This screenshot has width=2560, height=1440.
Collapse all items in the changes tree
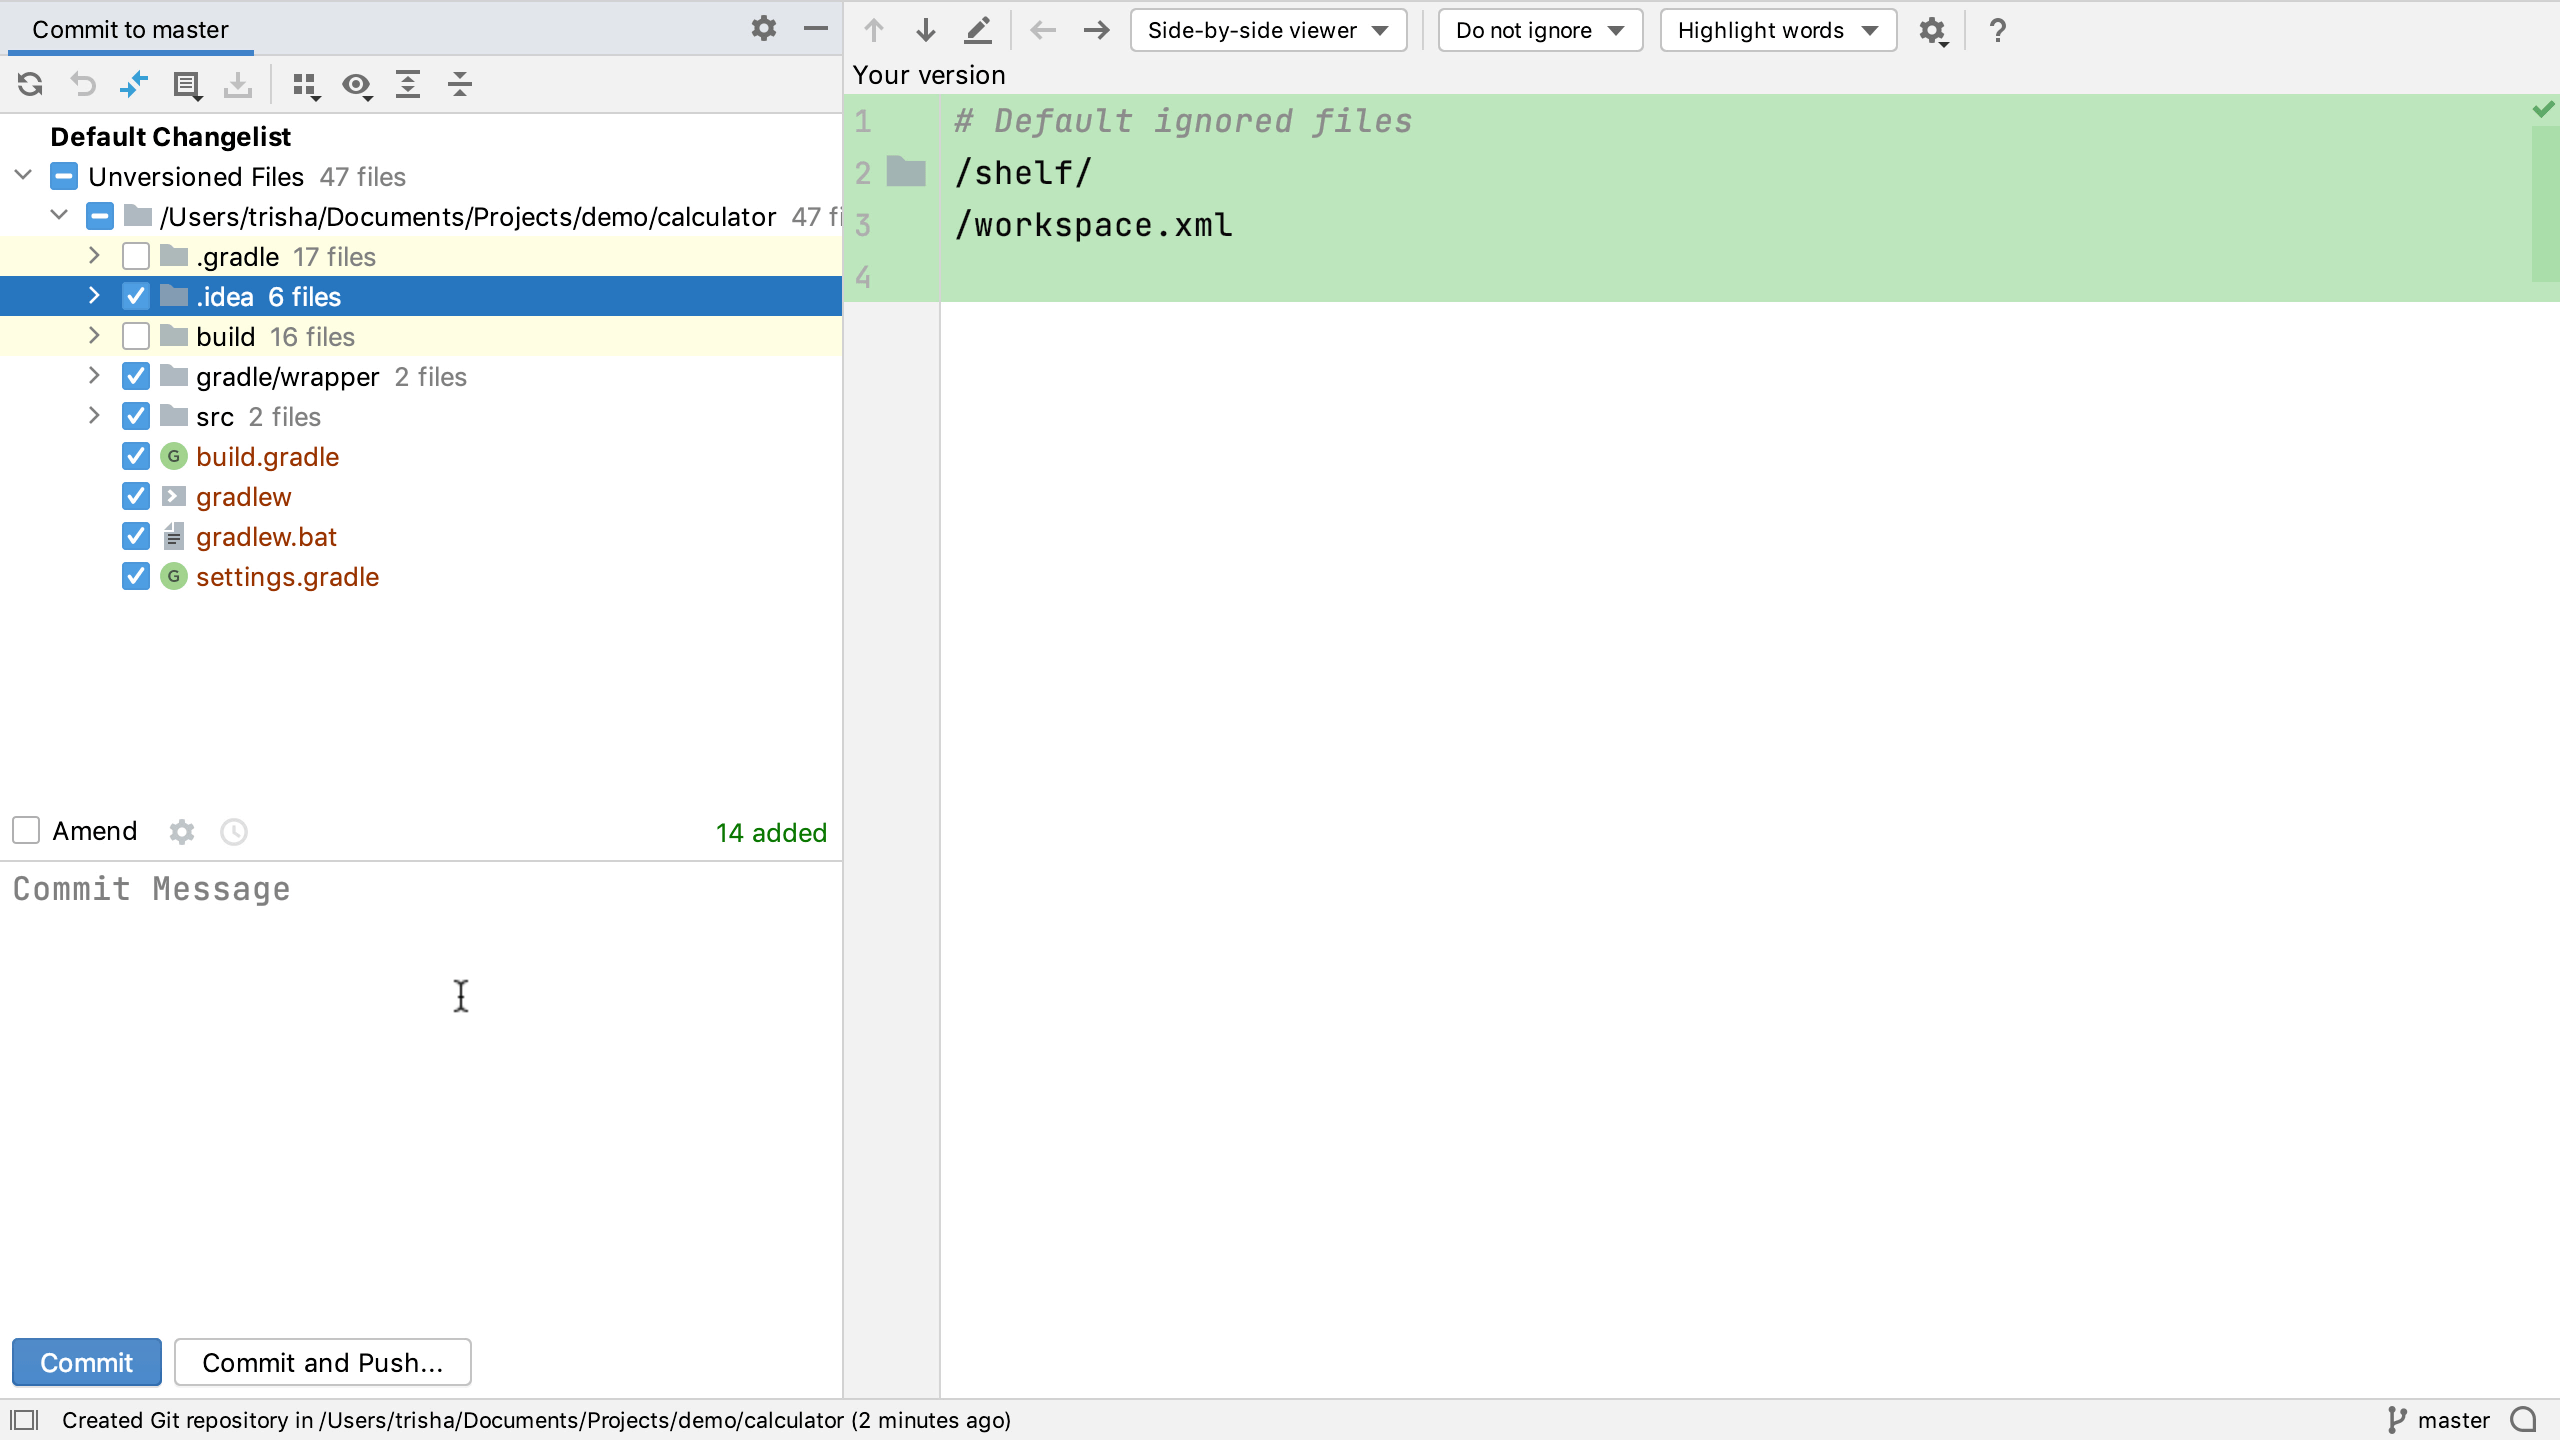point(460,86)
